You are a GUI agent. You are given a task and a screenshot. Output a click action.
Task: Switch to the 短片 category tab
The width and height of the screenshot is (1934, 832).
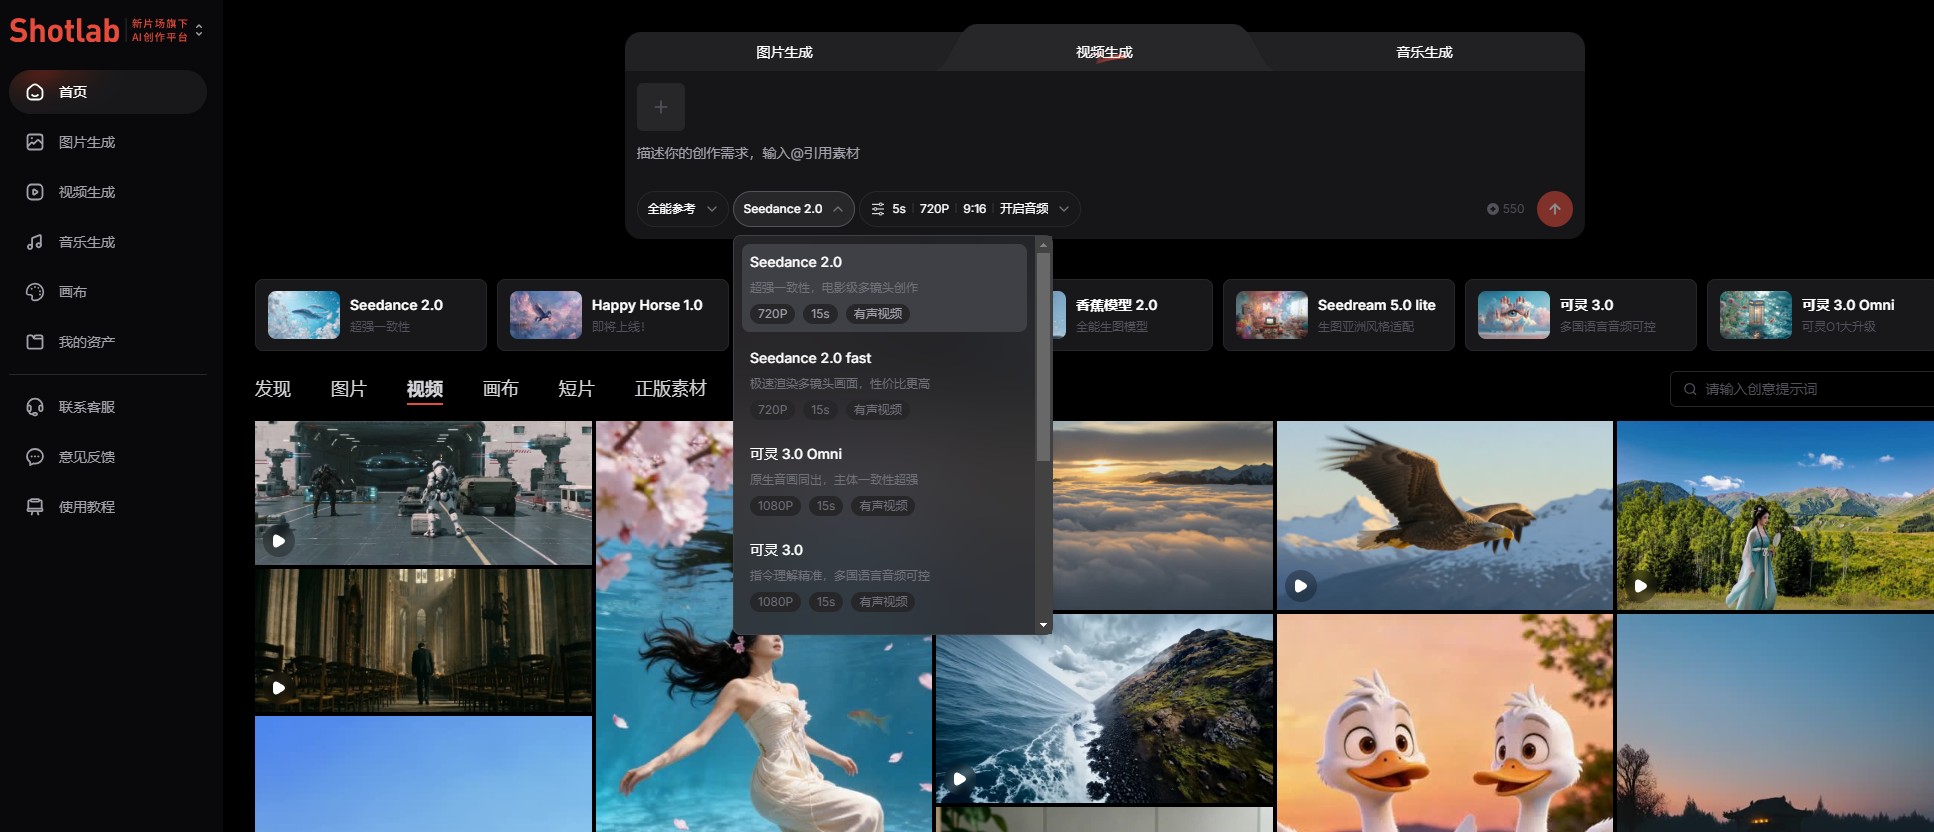coord(576,389)
